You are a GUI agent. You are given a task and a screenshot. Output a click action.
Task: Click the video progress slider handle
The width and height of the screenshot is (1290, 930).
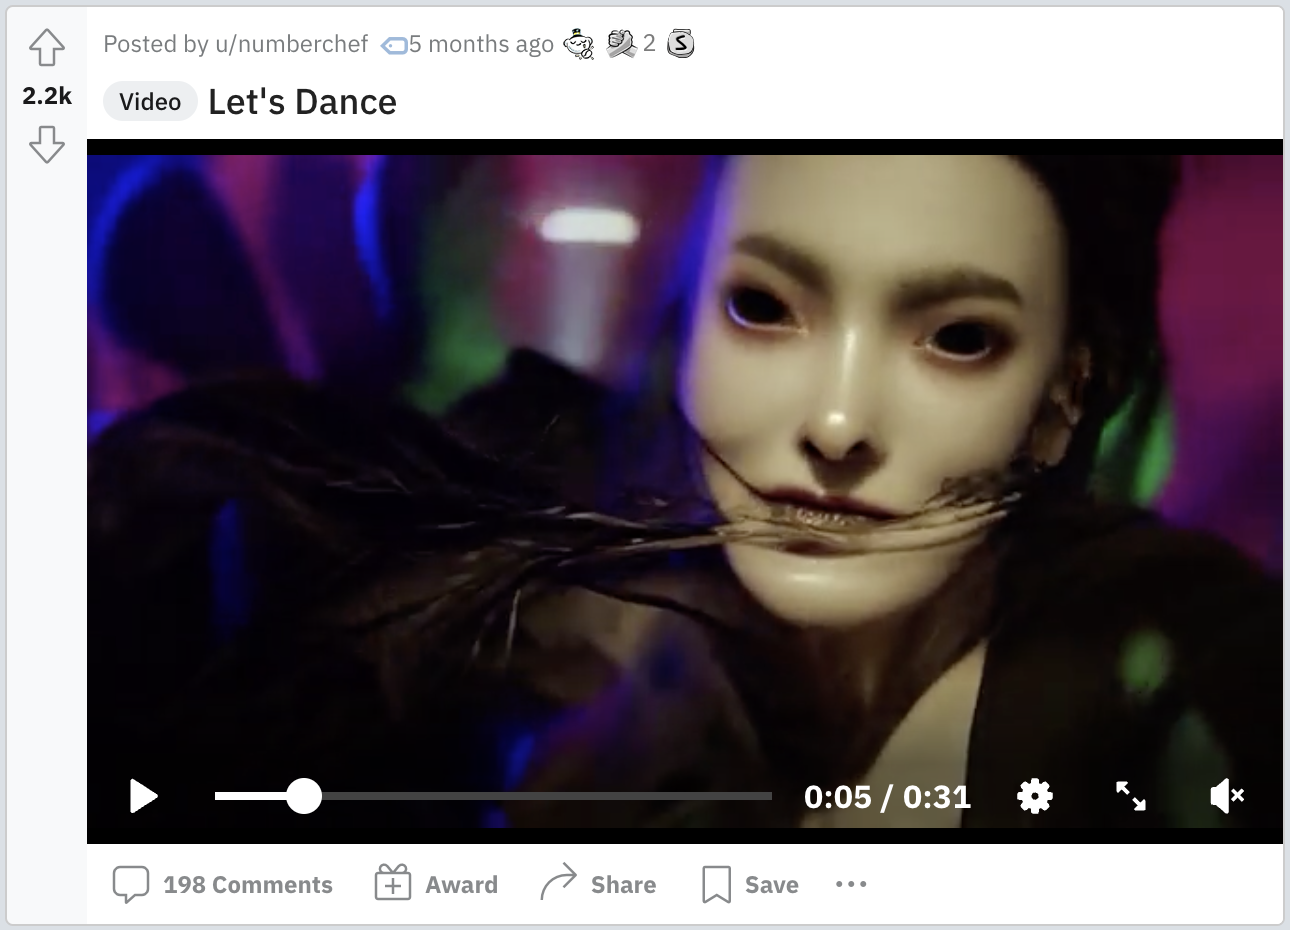pyautogui.click(x=304, y=797)
